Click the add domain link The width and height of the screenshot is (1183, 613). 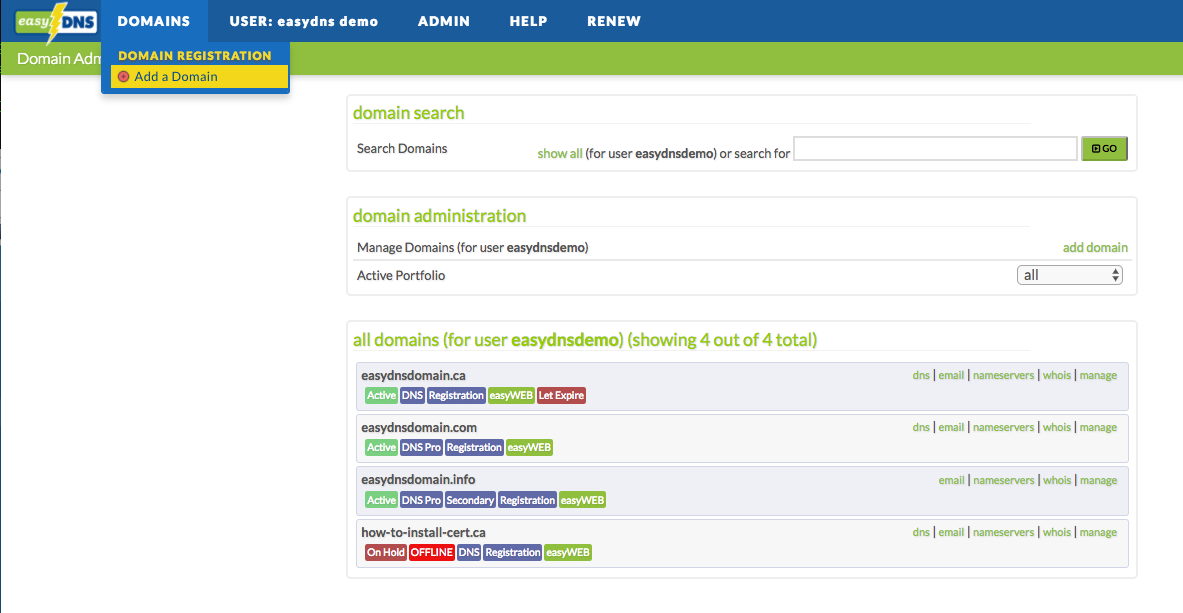(1095, 248)
